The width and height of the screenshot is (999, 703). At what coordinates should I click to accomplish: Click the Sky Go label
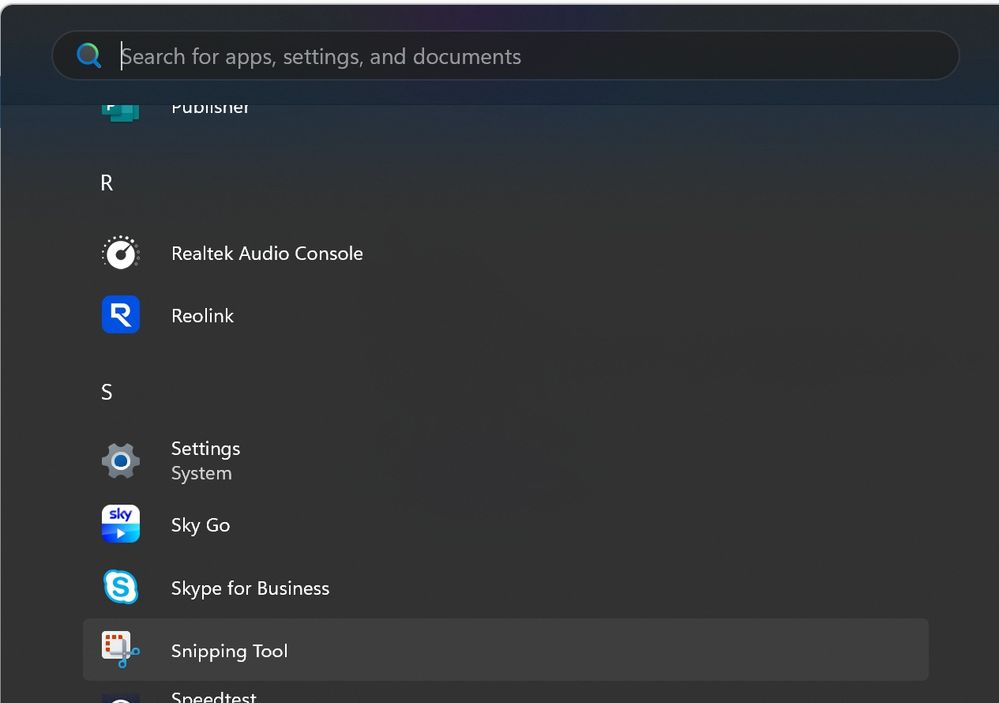coord(200,524)
